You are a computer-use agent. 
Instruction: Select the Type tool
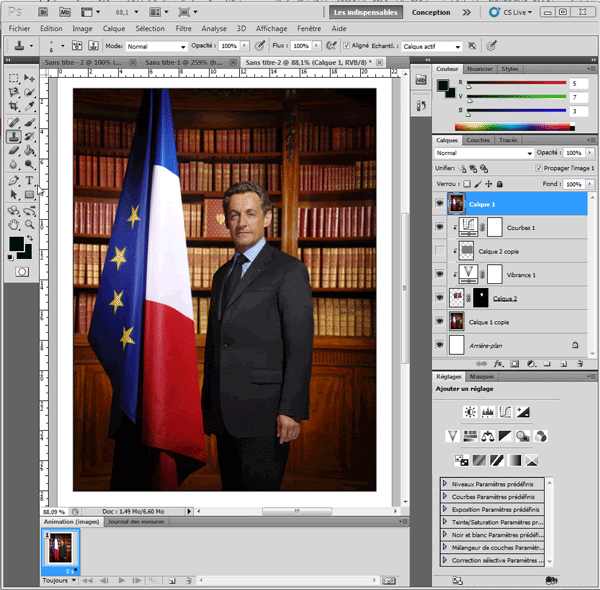29,180
